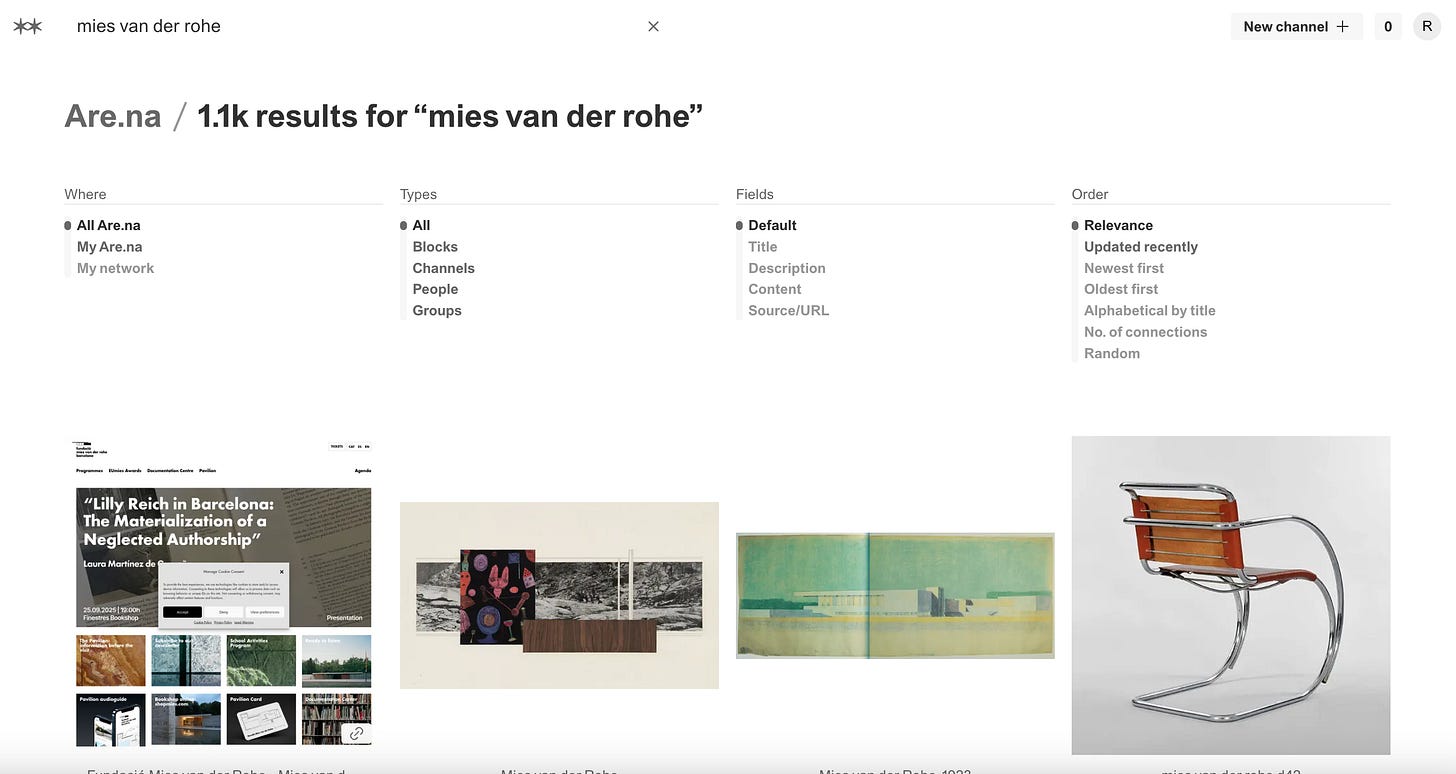The width and height of the screenshot is (1456, 774).
Task: Sort results by Newest first
Action: pos(1124,268)
